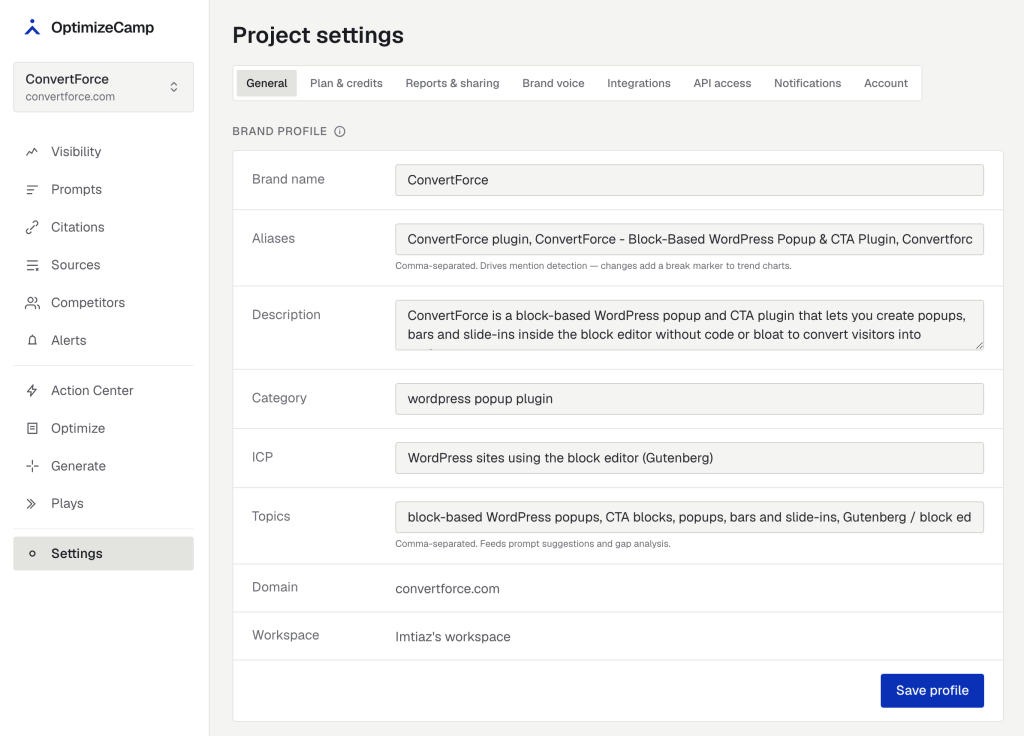Open the Reports & sharing tab
Viewport: 1024px width, 736px height.
452,83
